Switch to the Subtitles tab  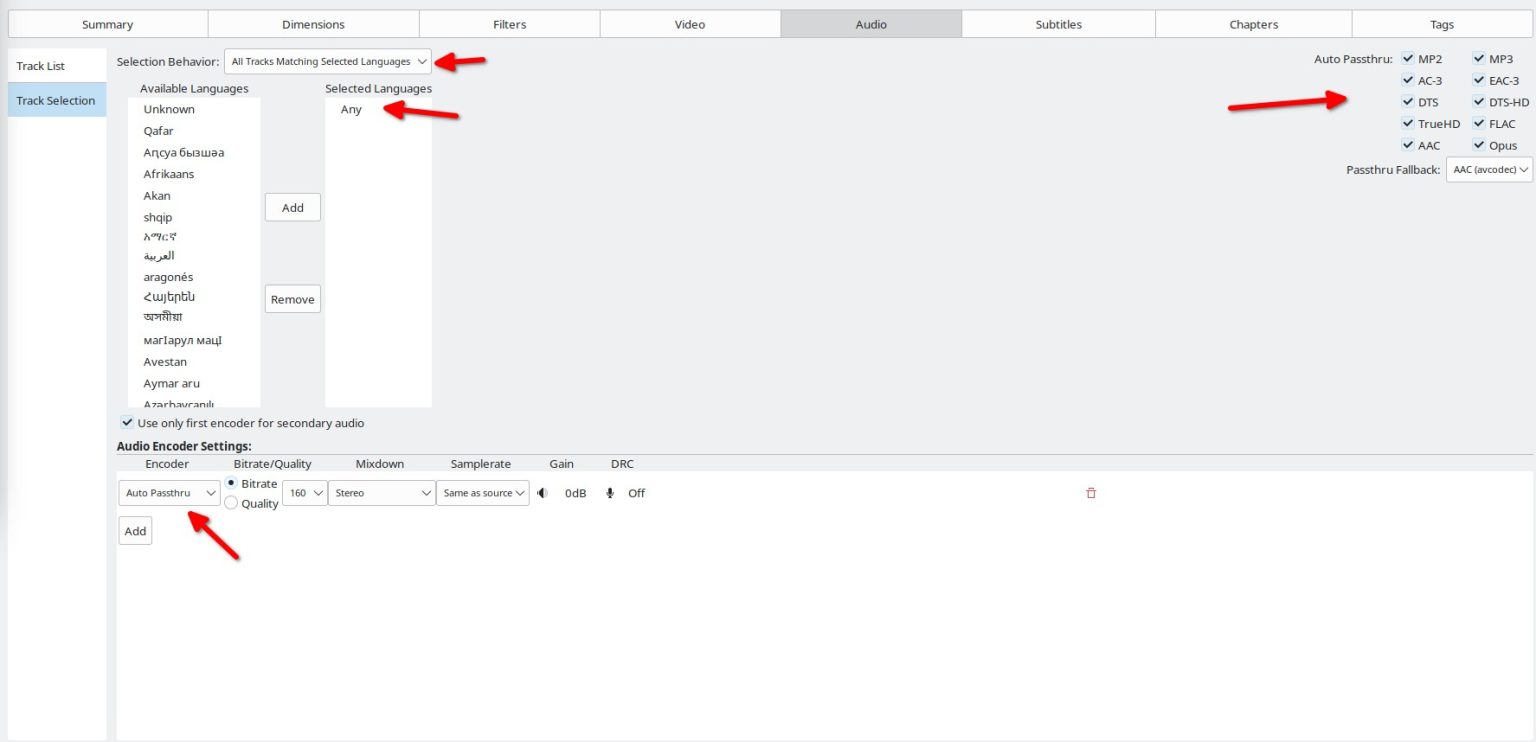[1058, 24]
